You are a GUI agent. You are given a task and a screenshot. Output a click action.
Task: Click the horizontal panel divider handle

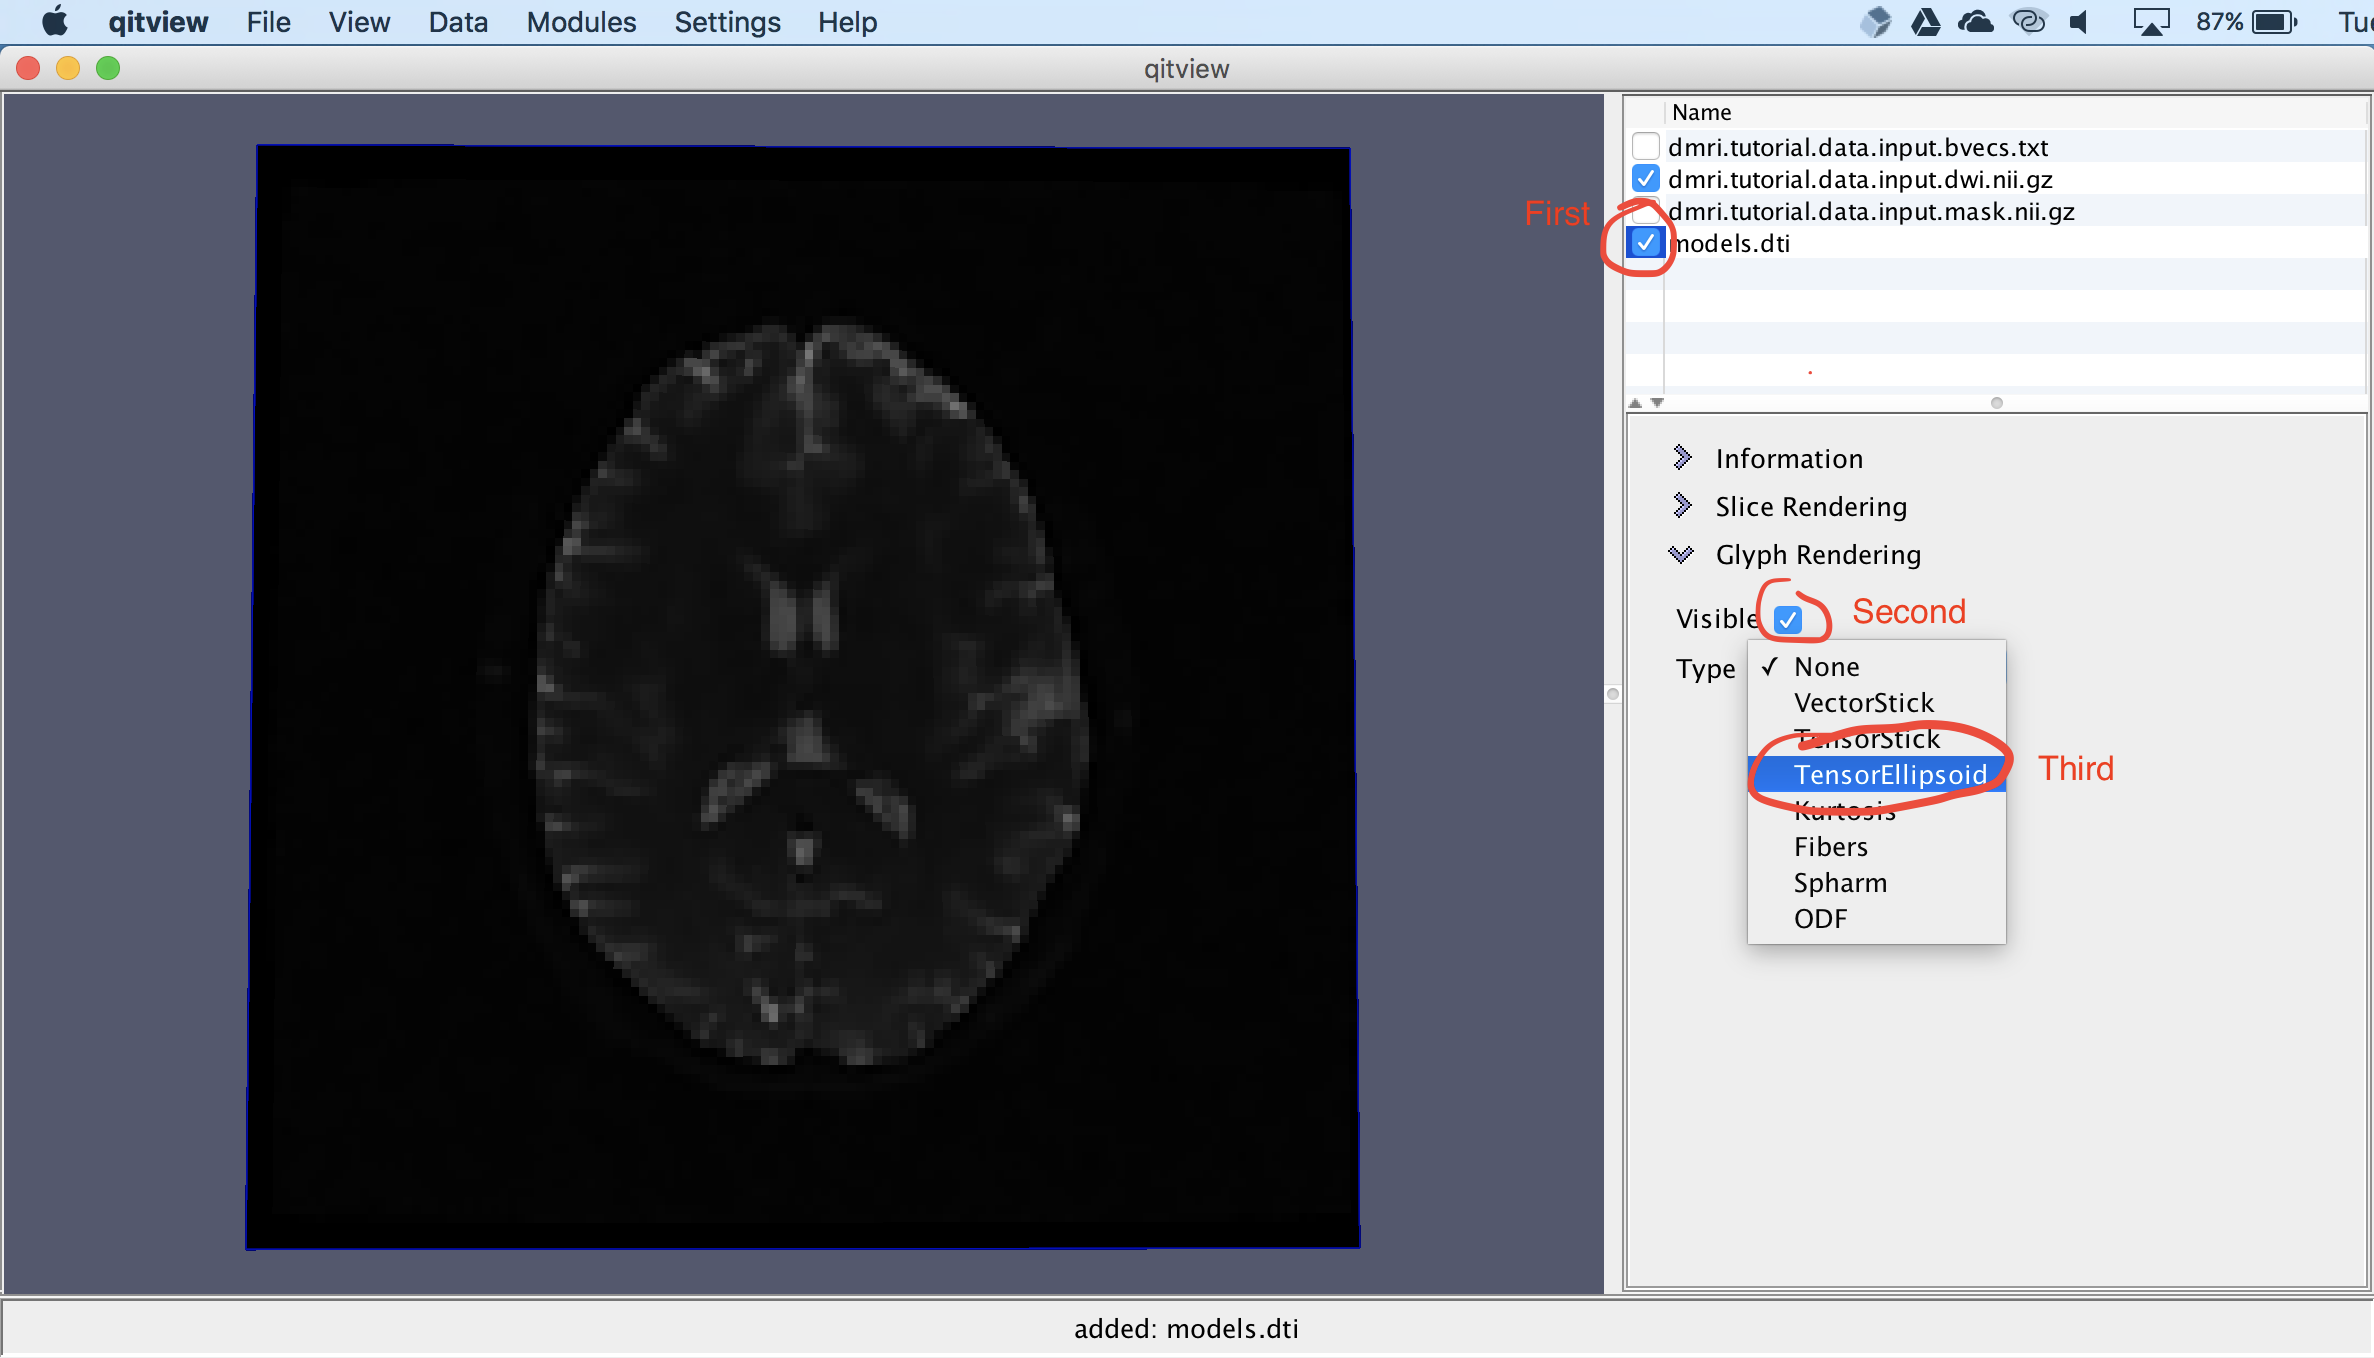(x=1996, y=403)
